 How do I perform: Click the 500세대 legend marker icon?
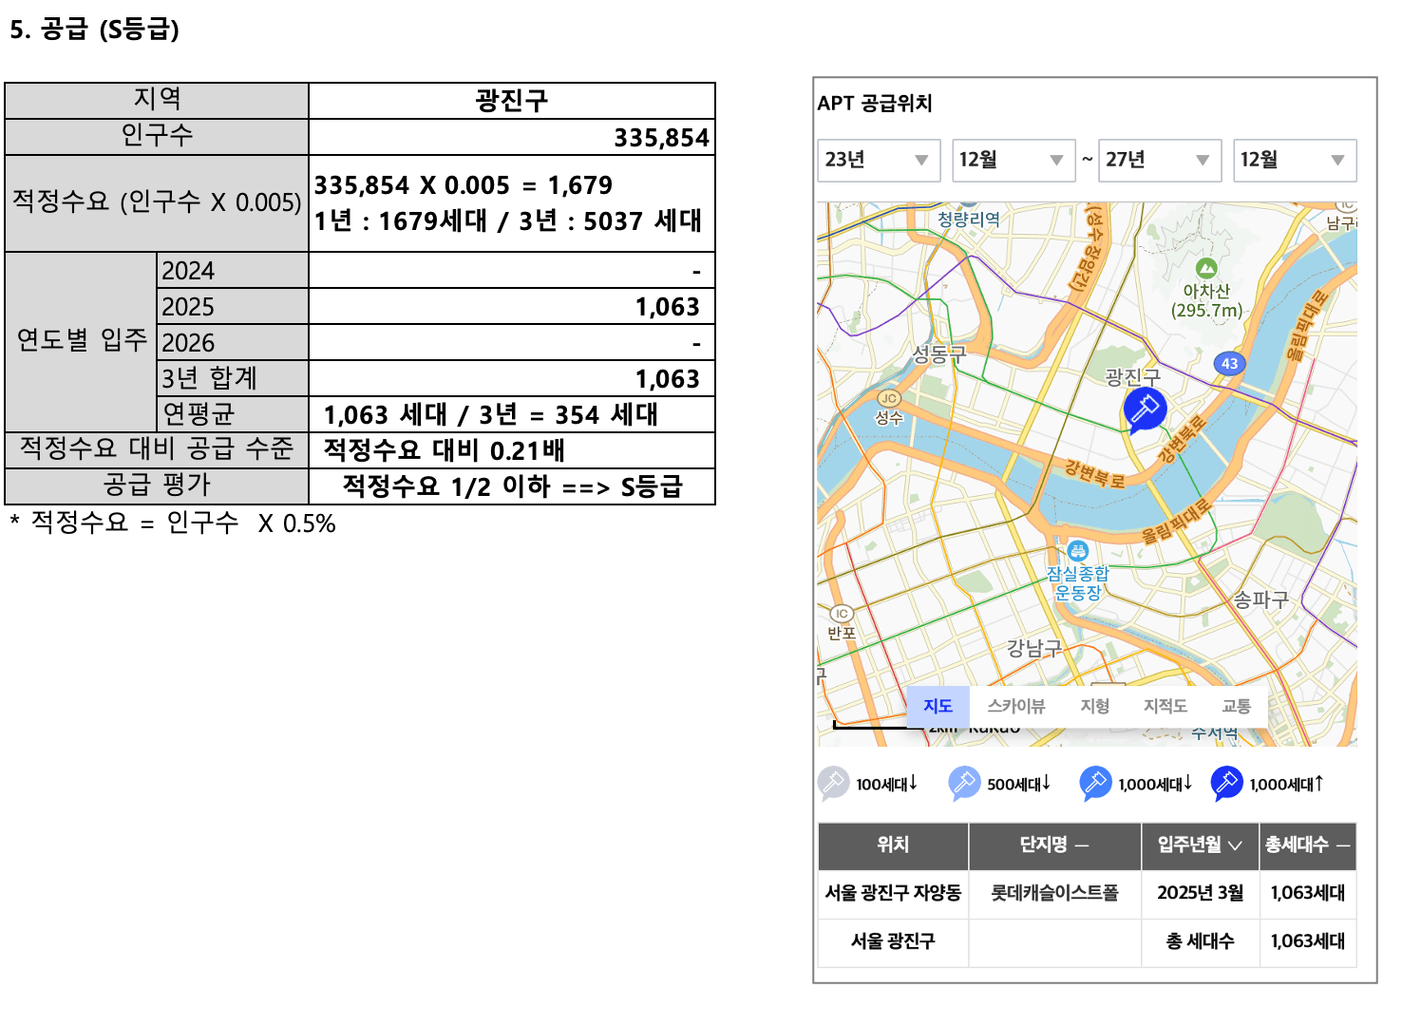click(964, 783)
